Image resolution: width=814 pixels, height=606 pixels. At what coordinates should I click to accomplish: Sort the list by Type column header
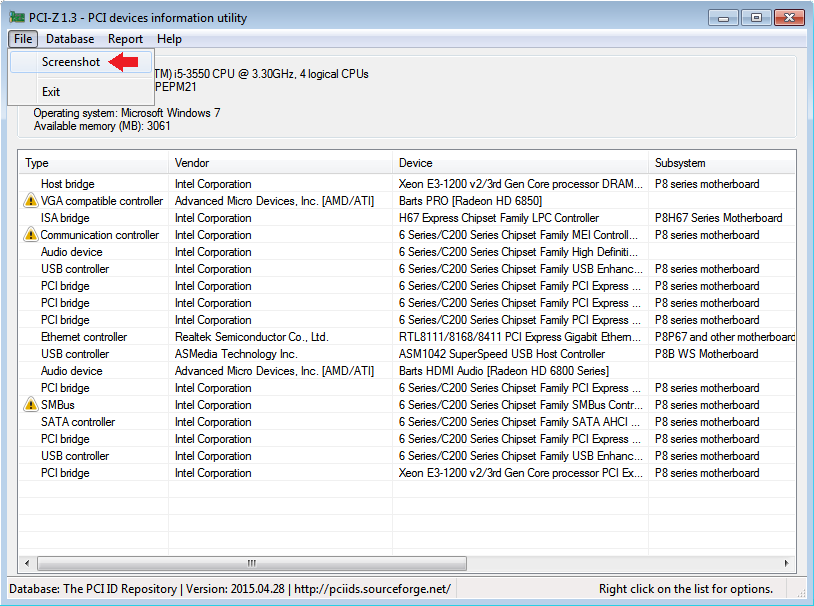click(x=93, y=163)
